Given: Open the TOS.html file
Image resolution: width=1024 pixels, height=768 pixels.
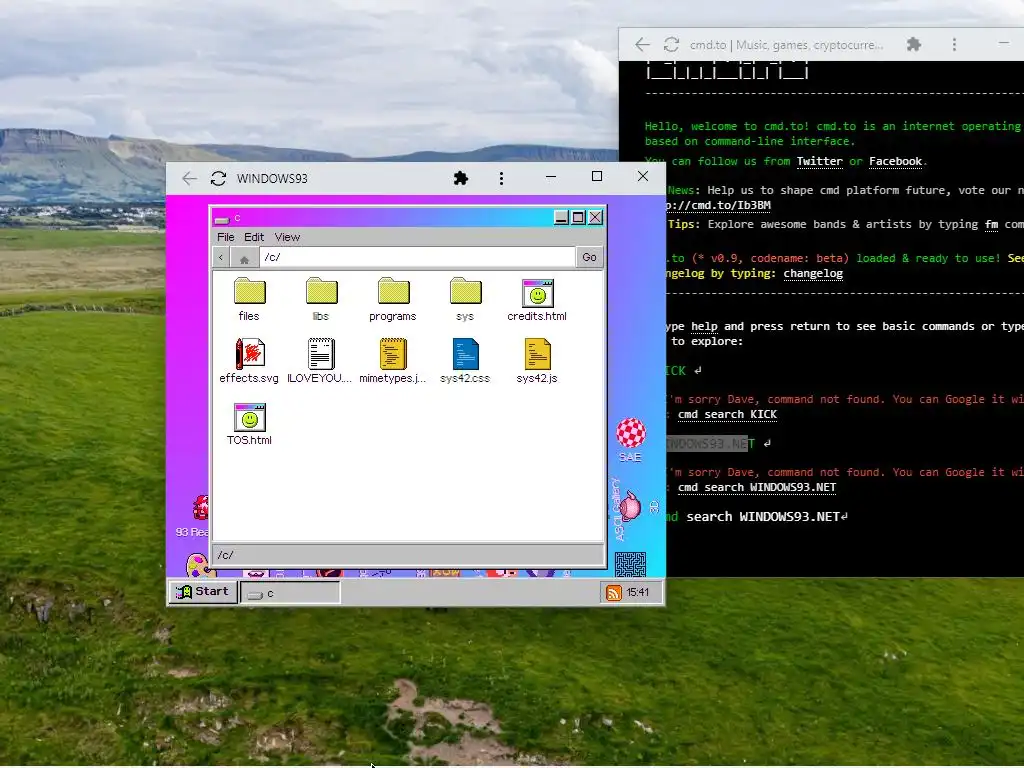Looking at the screenshot, I should [249, 424].
